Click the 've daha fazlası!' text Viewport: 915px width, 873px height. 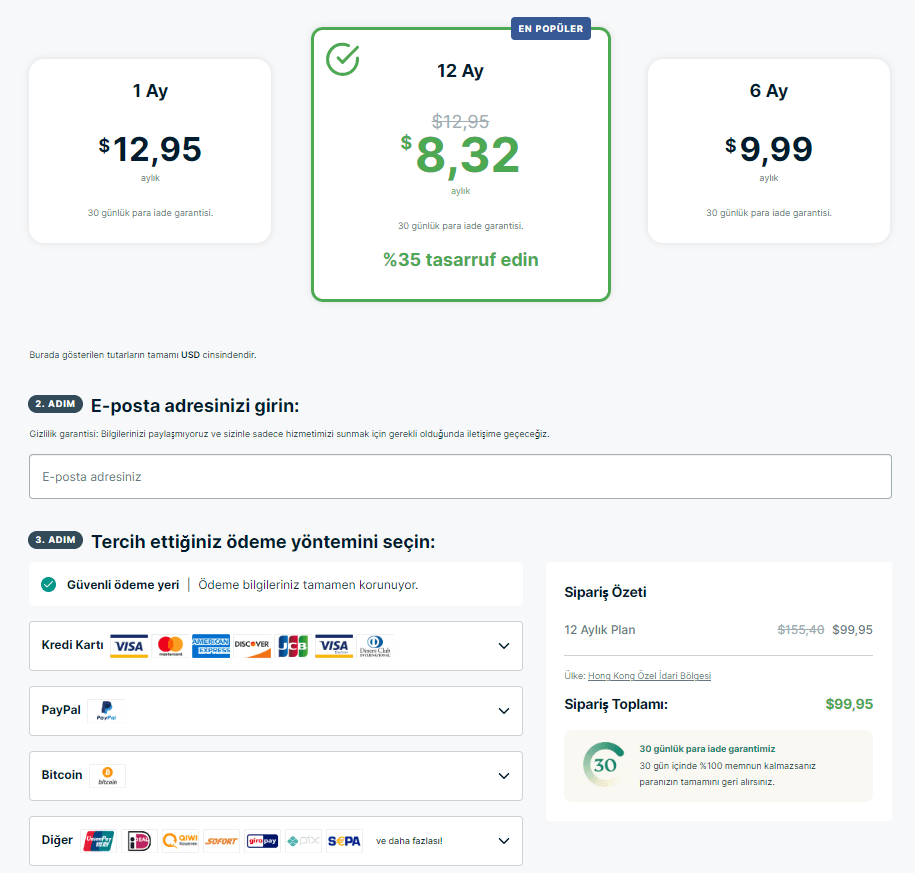(409, 841)
